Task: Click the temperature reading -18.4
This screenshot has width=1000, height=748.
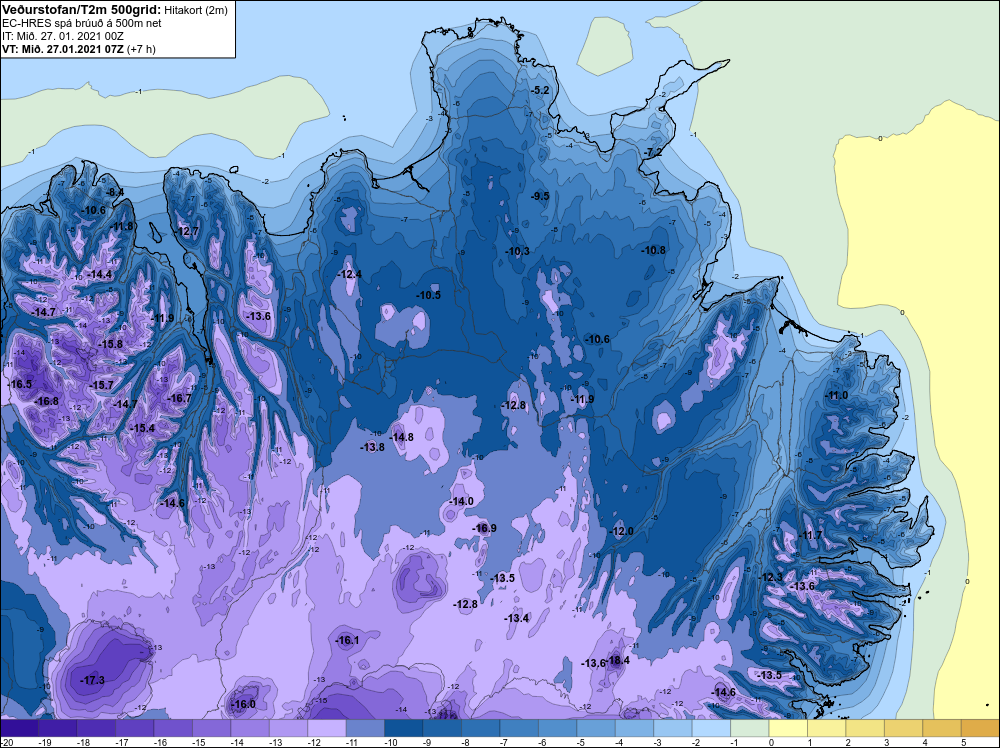Action: (x=617, y=660)
